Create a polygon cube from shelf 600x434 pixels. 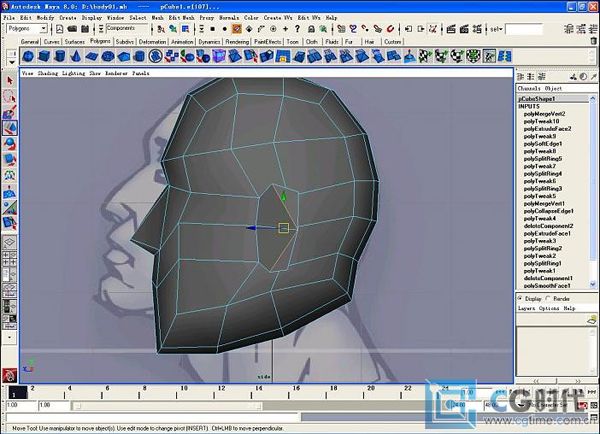44,57
